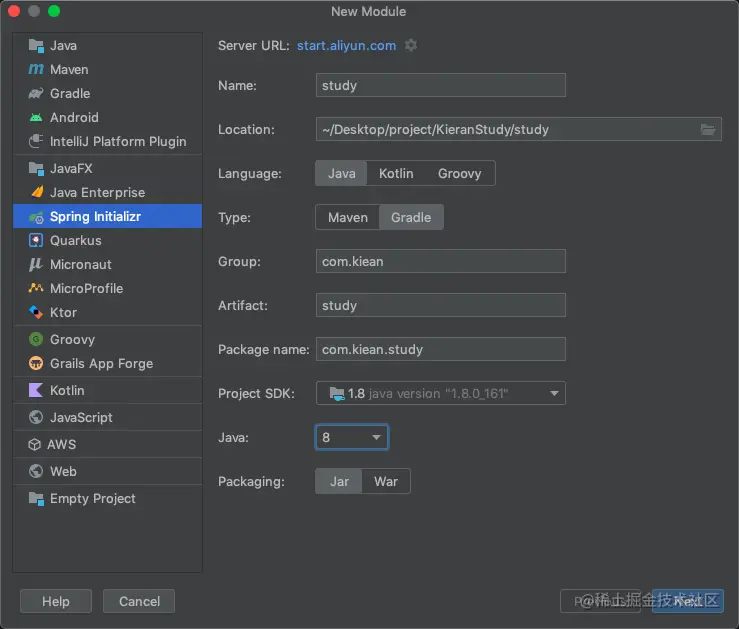Choose Maven as the project type
The height and width of the screenshot is (629, 739).
347,217
